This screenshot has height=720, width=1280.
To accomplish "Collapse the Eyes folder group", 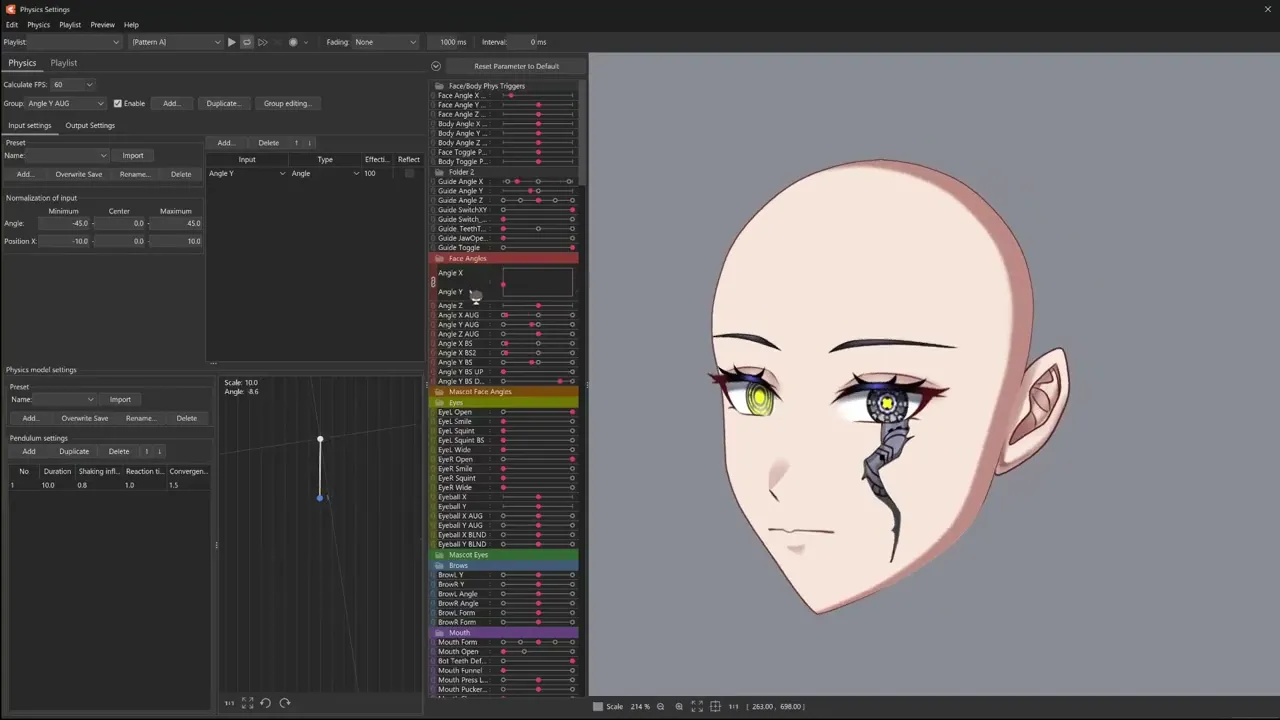I will point(440,402).
